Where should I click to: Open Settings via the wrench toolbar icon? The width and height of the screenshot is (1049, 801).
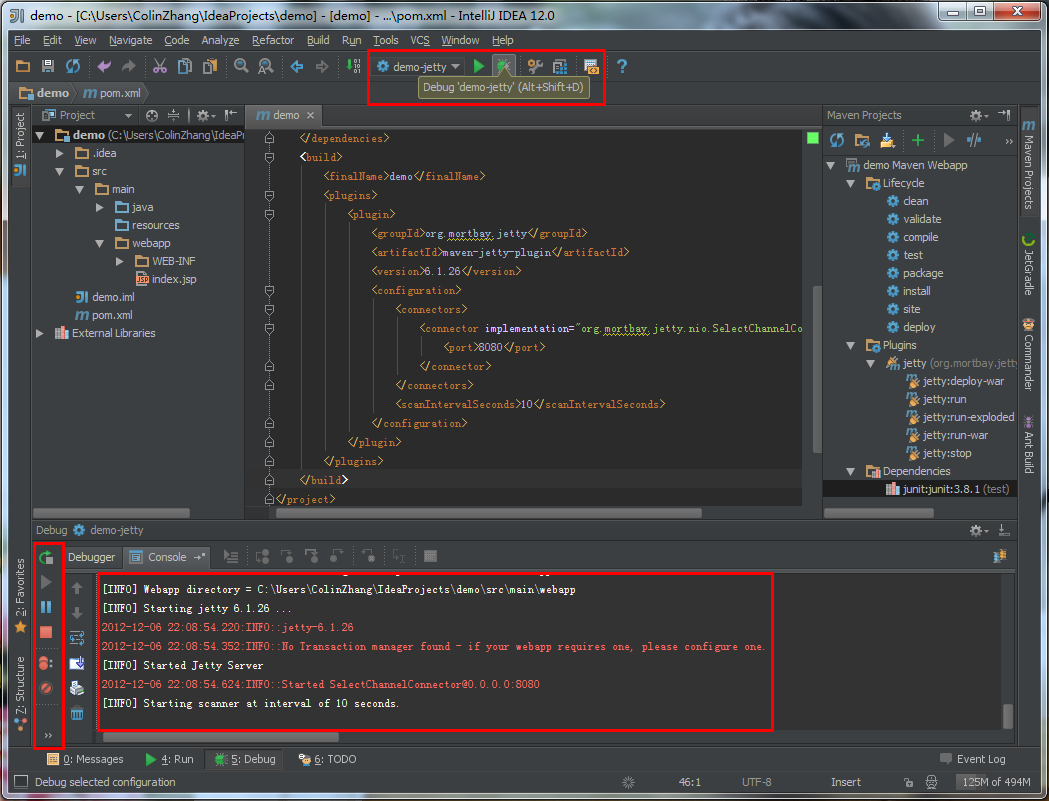click(x=535, y=66)
